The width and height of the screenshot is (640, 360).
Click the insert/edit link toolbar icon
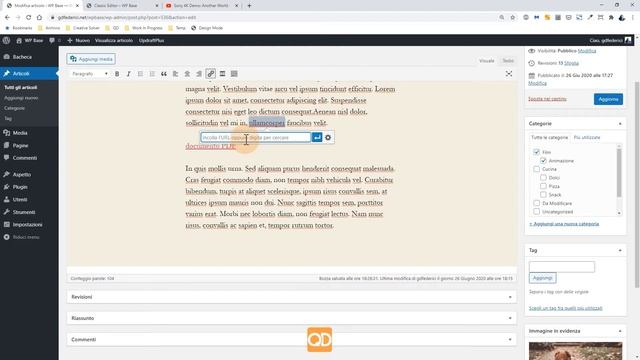(211, 74)
